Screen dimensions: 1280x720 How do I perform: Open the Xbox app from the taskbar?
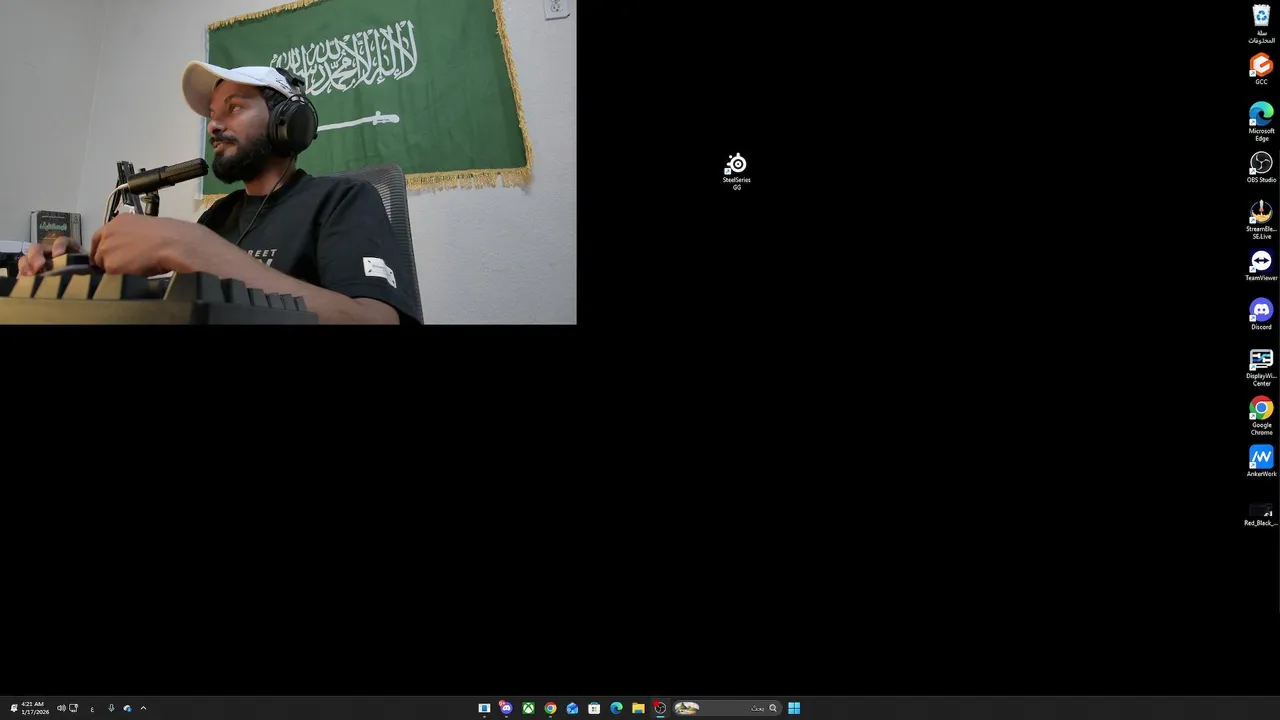[x=528, y=708]
